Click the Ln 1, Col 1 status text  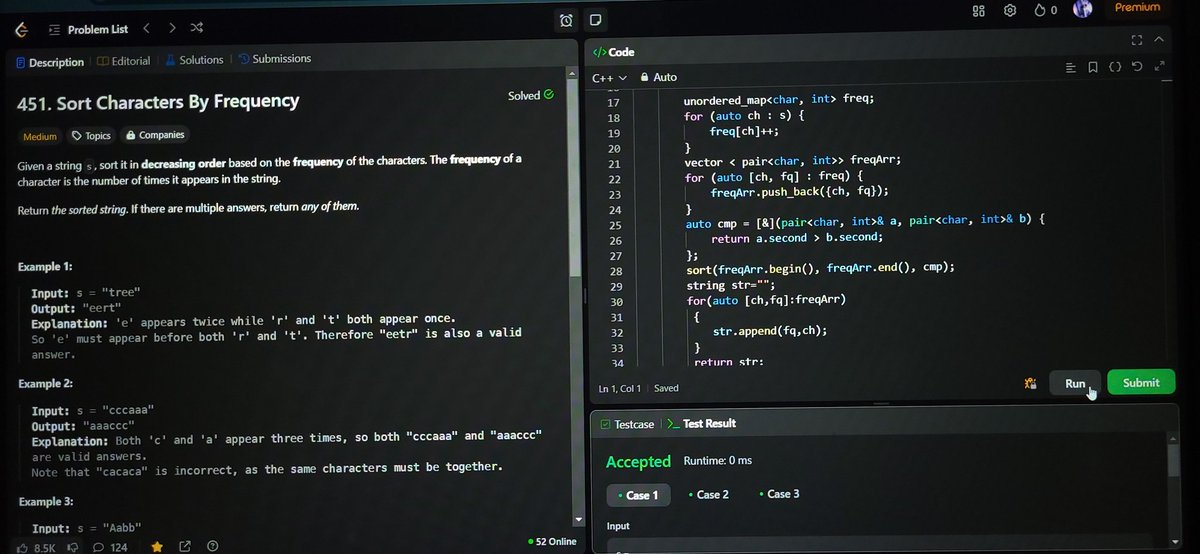621,388
